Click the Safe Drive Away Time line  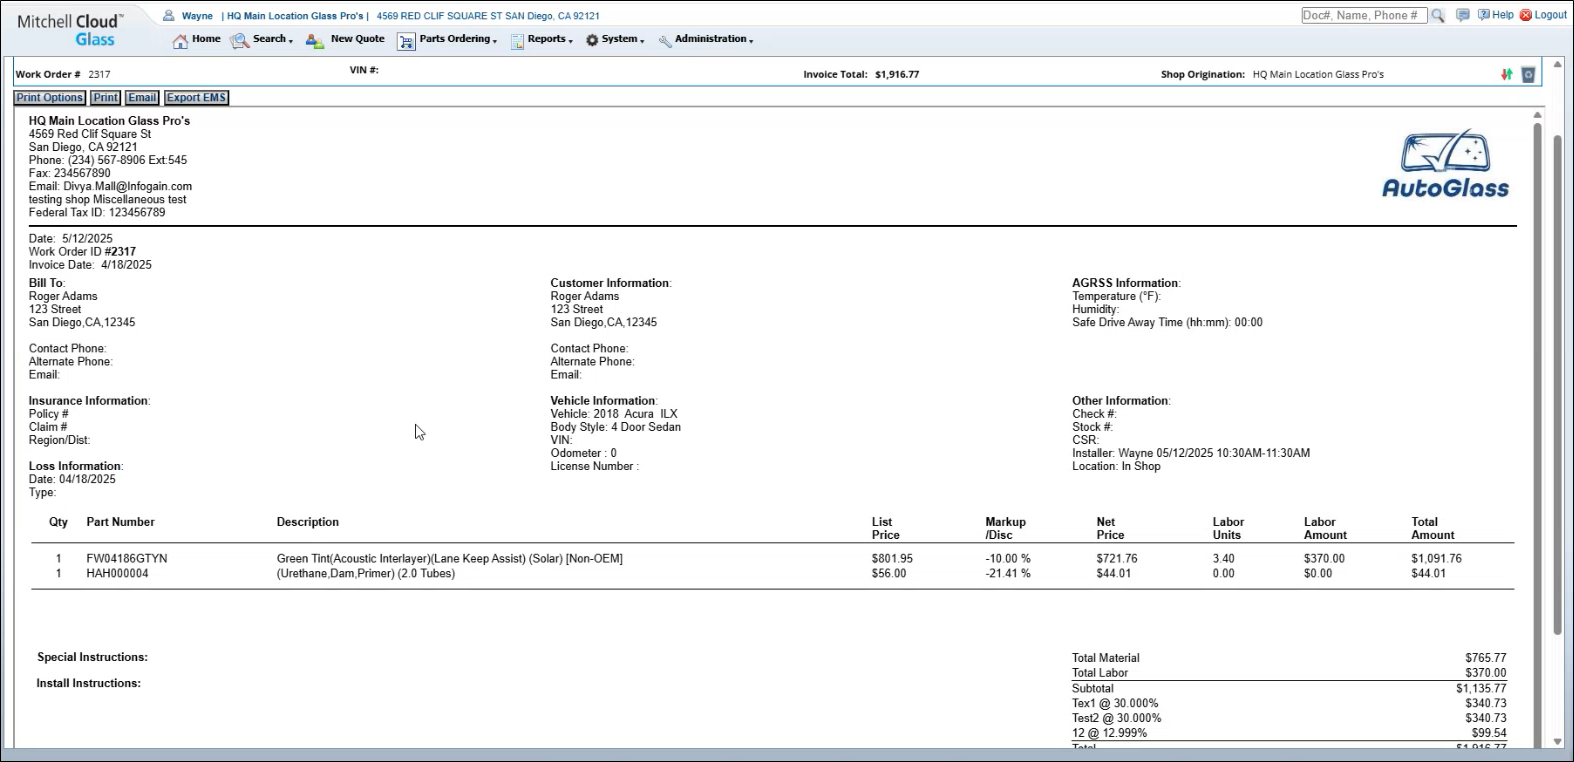(1167, 323)
